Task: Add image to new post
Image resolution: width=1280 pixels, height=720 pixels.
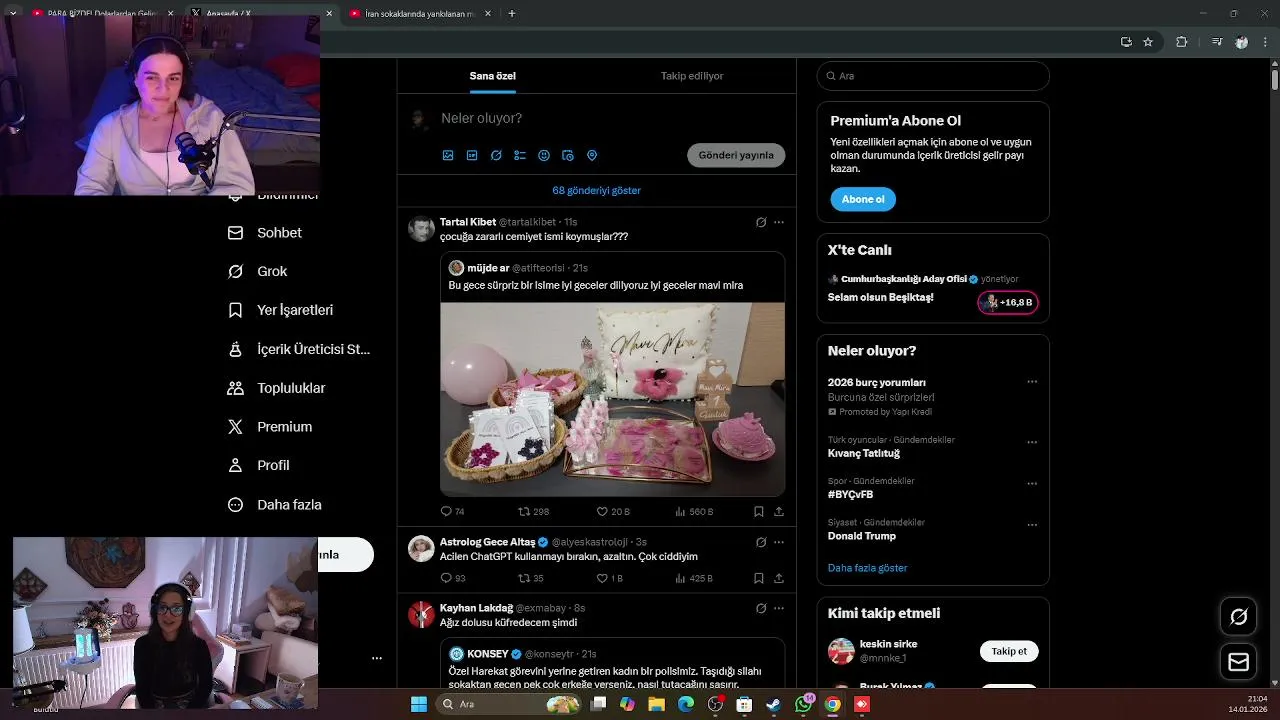Action: pyautogui.click(x=448, y=155)
